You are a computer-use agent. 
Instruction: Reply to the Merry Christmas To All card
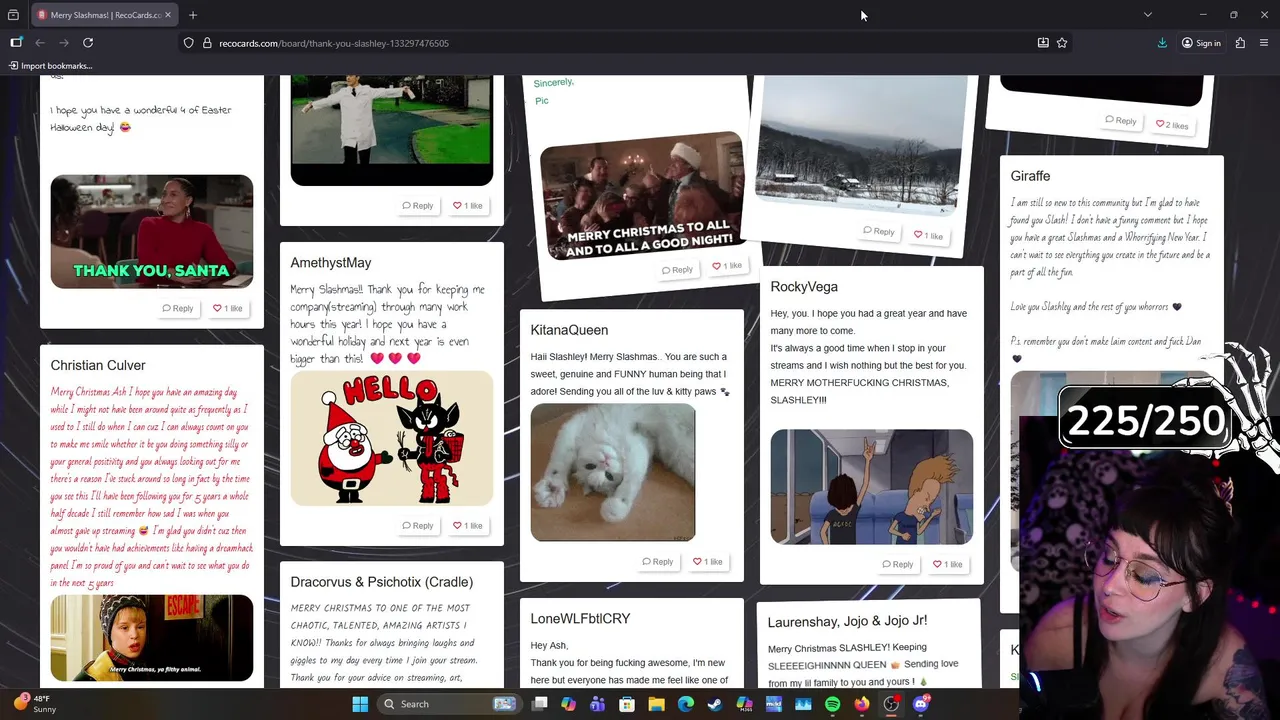(x=677, y=270)
